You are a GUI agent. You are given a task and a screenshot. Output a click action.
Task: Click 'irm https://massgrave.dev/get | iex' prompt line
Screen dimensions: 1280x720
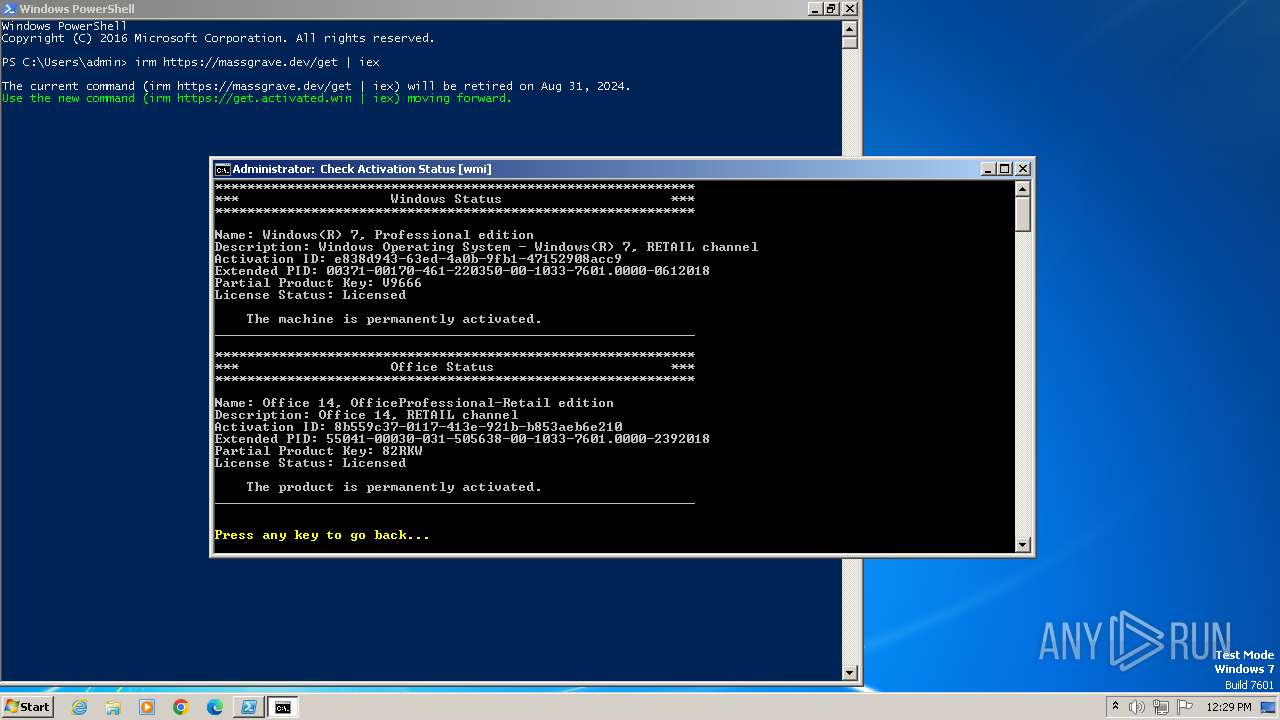click(x=190, y=62)
